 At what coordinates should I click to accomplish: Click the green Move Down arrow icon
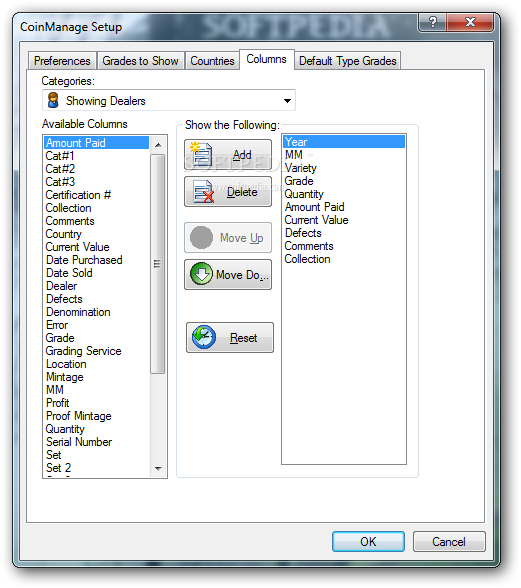(201, 274)
